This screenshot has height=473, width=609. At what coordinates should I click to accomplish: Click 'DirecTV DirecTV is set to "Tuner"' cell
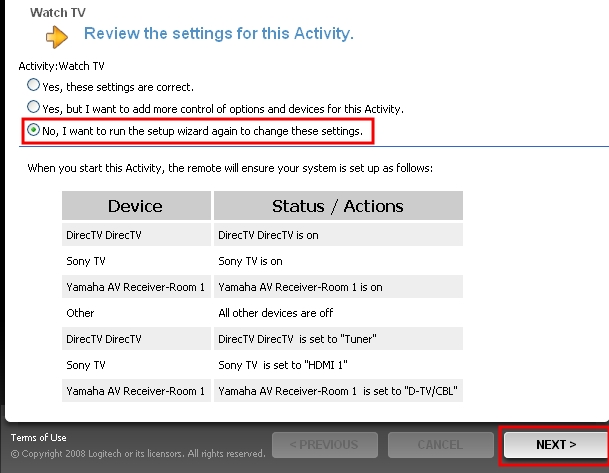tap(338, 339)
